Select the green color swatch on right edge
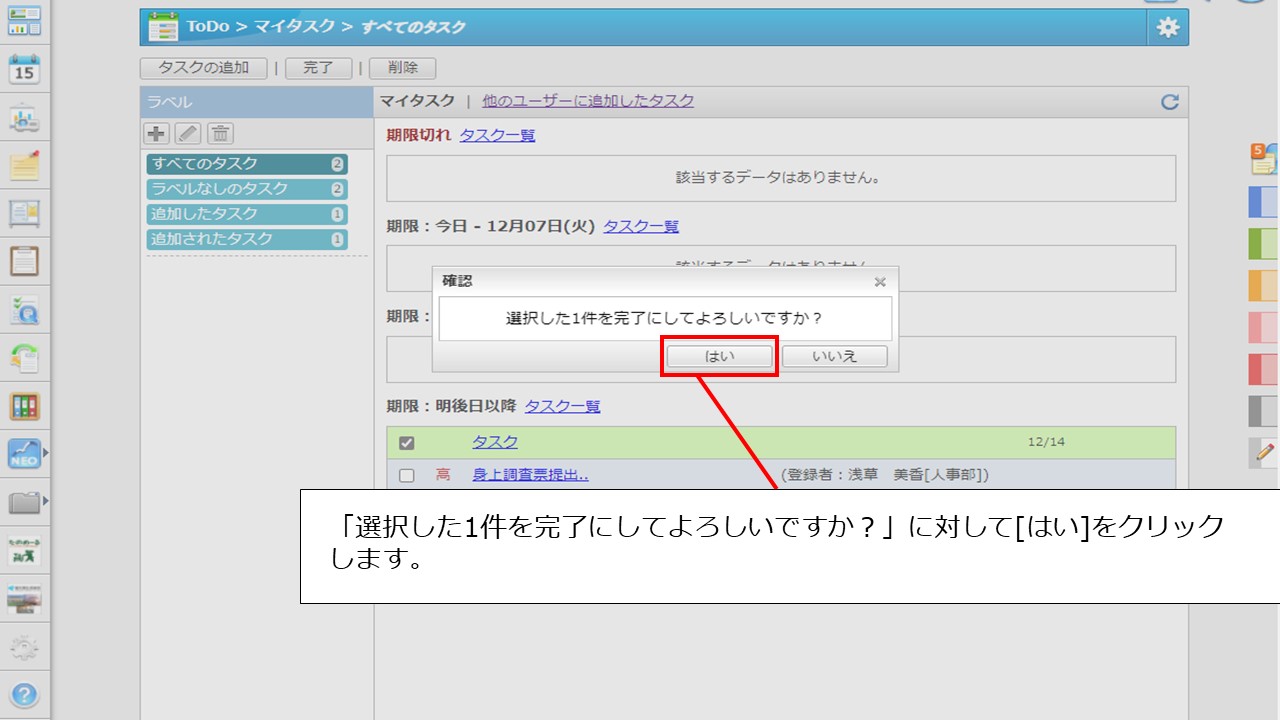 [x=1263, y=244]
